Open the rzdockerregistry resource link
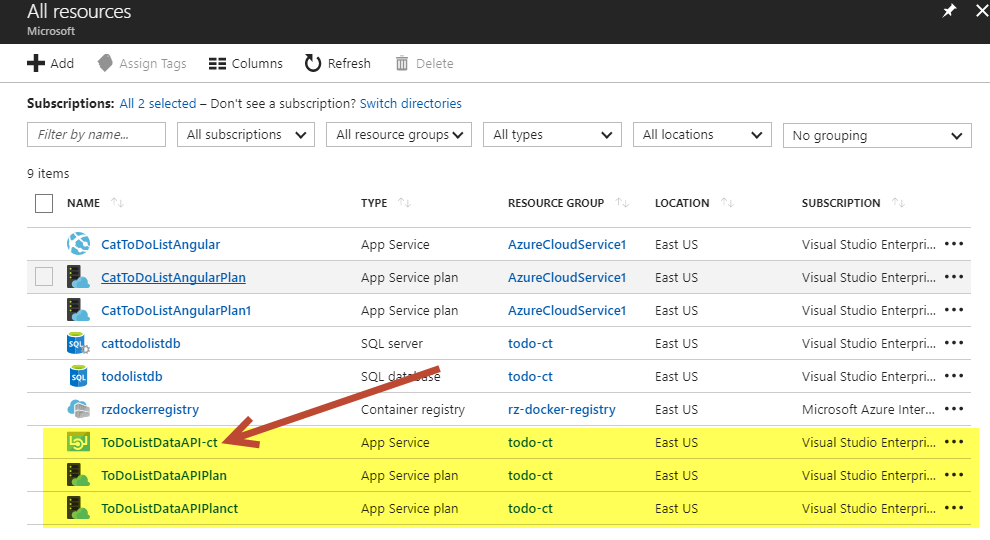This screenshot has height=540, width=990. point(150,409)
